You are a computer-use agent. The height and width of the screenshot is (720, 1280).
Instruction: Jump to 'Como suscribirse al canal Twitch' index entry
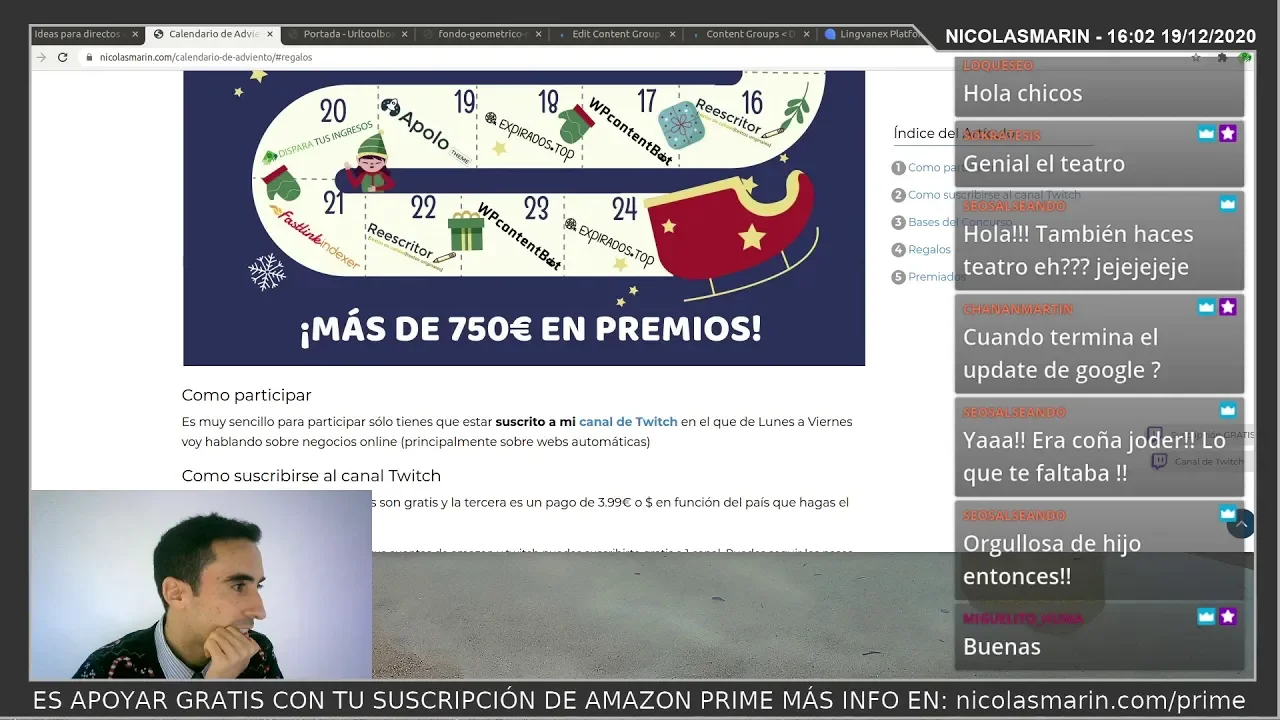coord(994,195)
